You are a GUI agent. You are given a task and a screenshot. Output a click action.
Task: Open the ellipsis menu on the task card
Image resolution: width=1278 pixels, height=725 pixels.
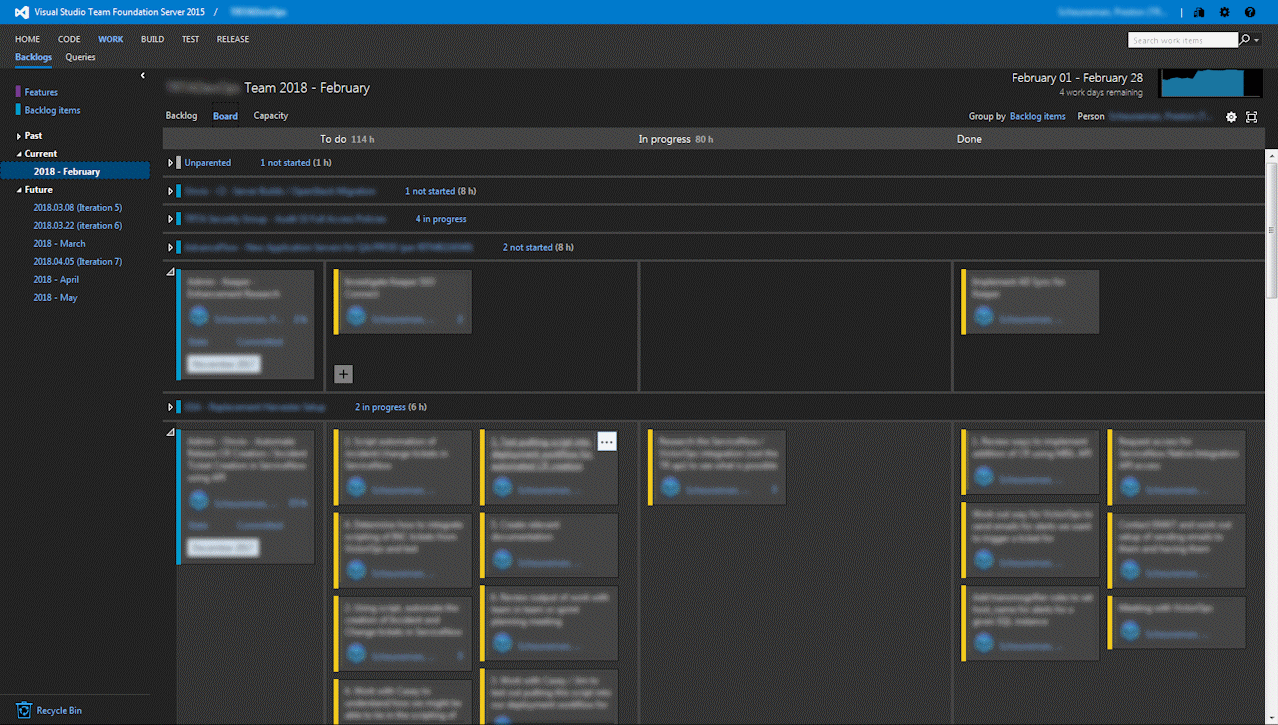point(607,441)
